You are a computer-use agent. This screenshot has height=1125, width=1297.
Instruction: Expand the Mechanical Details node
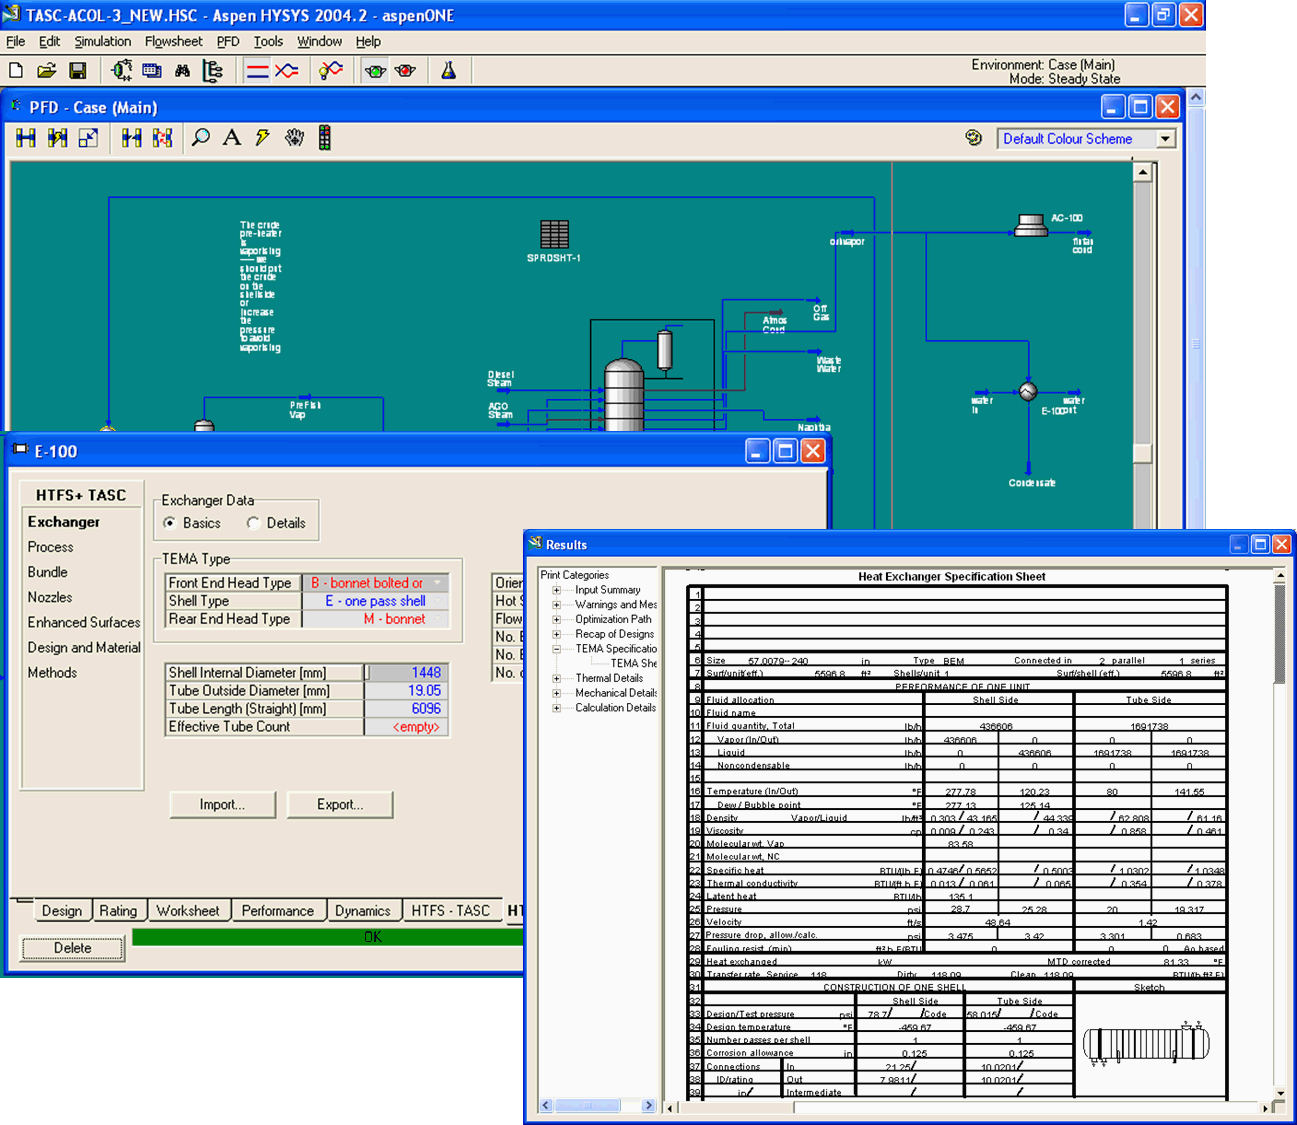pyautogui.click(x=557, y=693)
